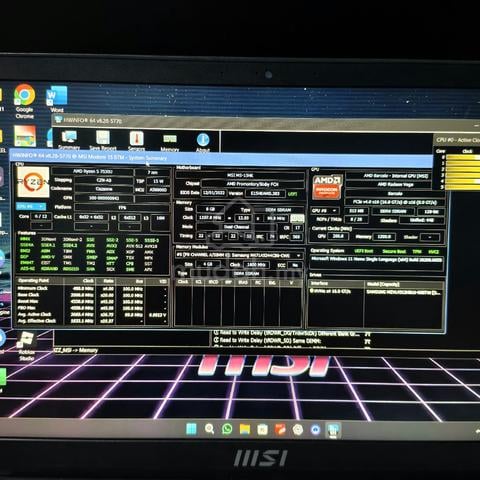Click the Operating Point column header

[x=39, y=281]
